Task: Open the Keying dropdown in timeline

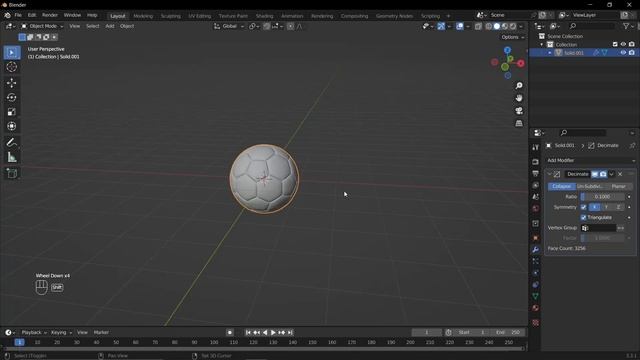Action: pos(61,333)
